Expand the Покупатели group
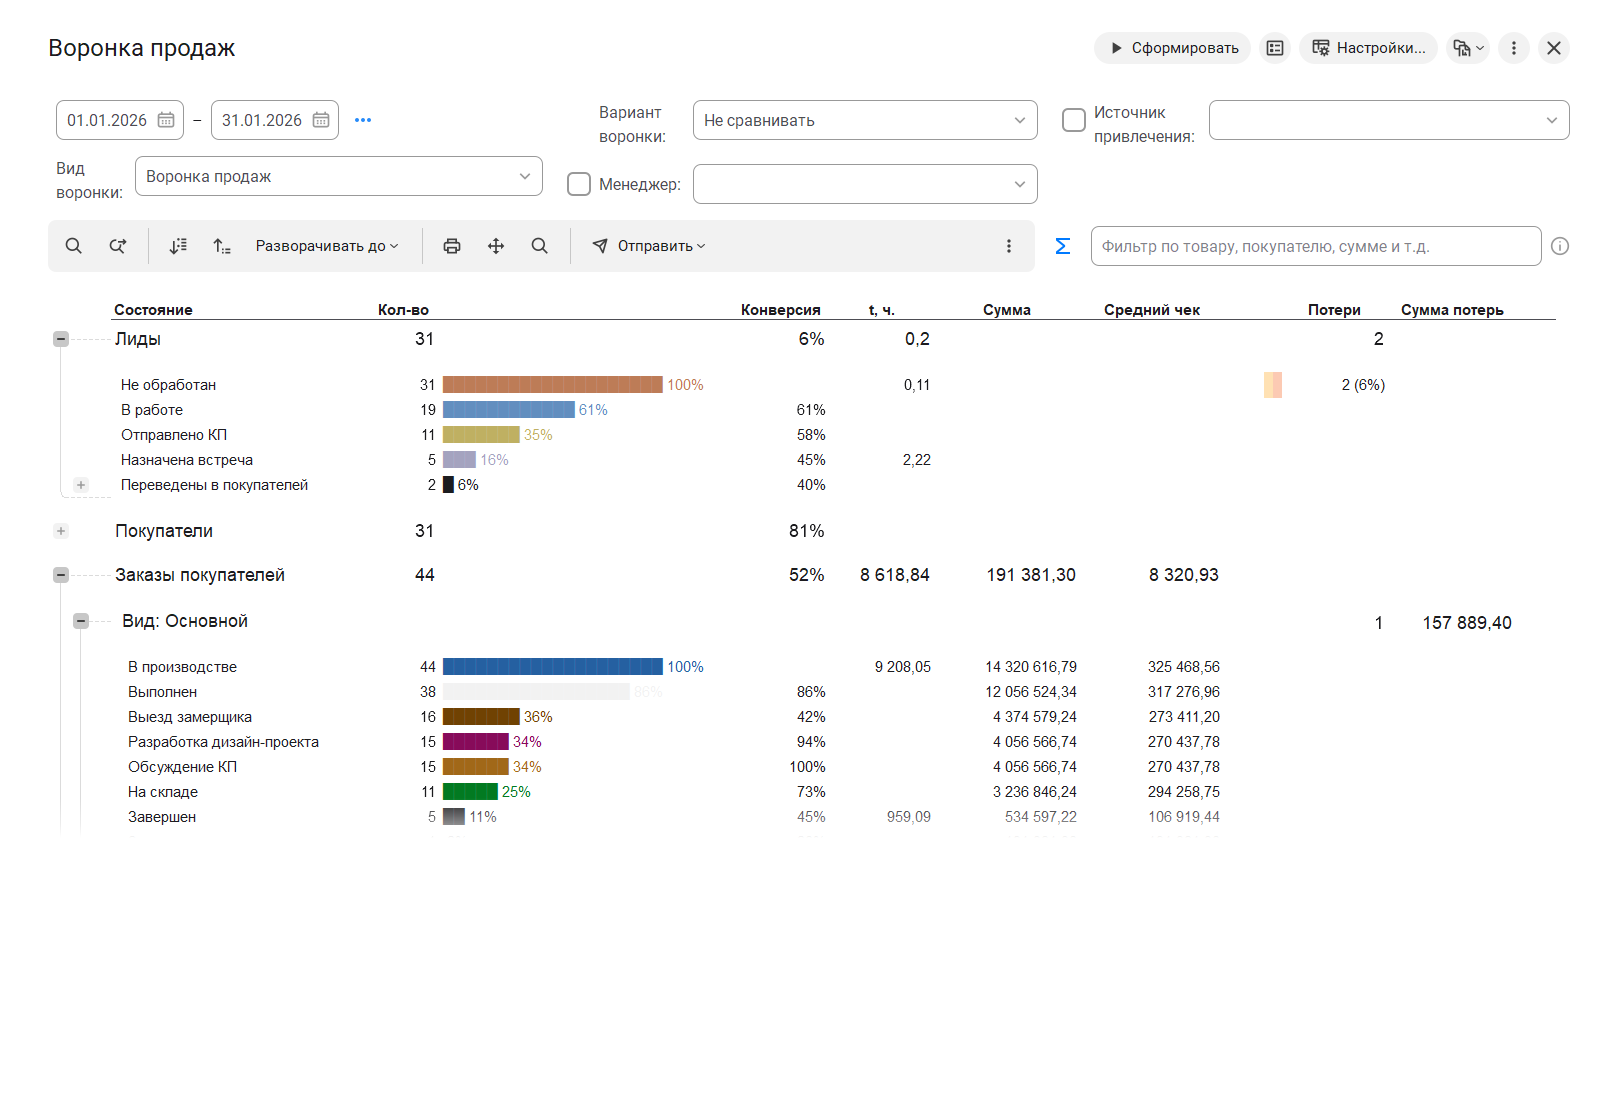The height and width of the screenshot is (1112, 1606). (61, 531)
